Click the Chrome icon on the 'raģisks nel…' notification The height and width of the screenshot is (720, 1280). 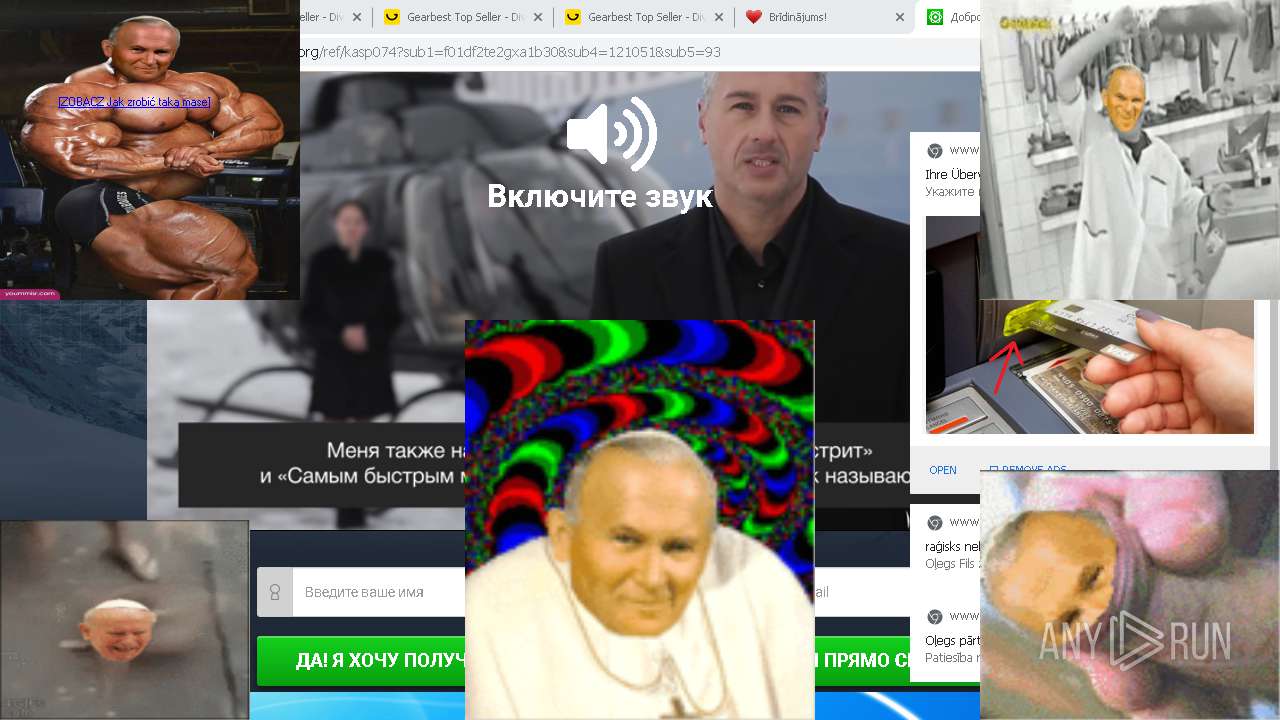pos(934,523)
